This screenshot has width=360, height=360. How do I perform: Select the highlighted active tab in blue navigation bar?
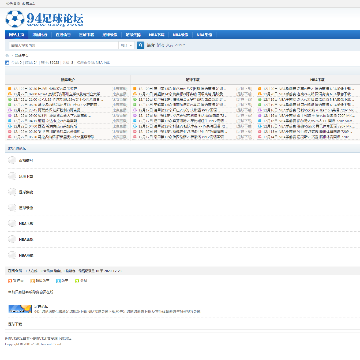(x=16, y=35)
